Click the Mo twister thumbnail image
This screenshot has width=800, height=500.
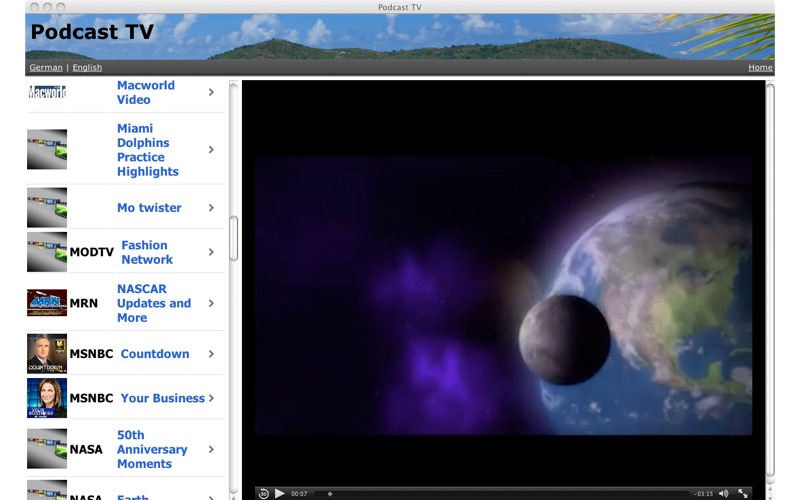point(47,208)
